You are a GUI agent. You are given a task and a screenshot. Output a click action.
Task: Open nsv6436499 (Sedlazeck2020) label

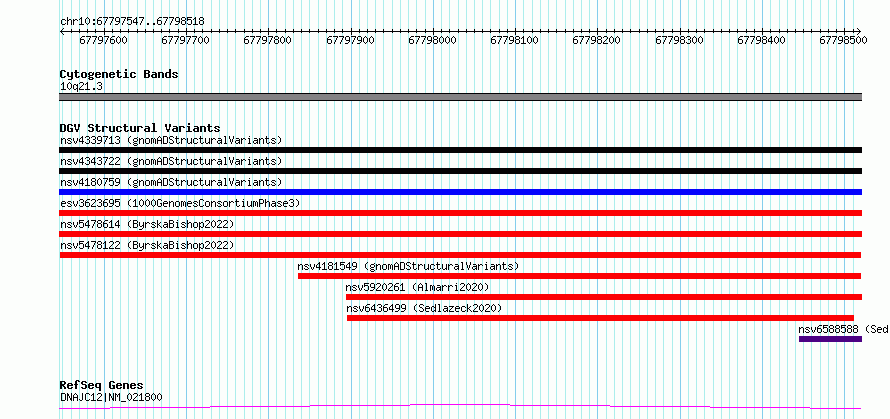424,308
